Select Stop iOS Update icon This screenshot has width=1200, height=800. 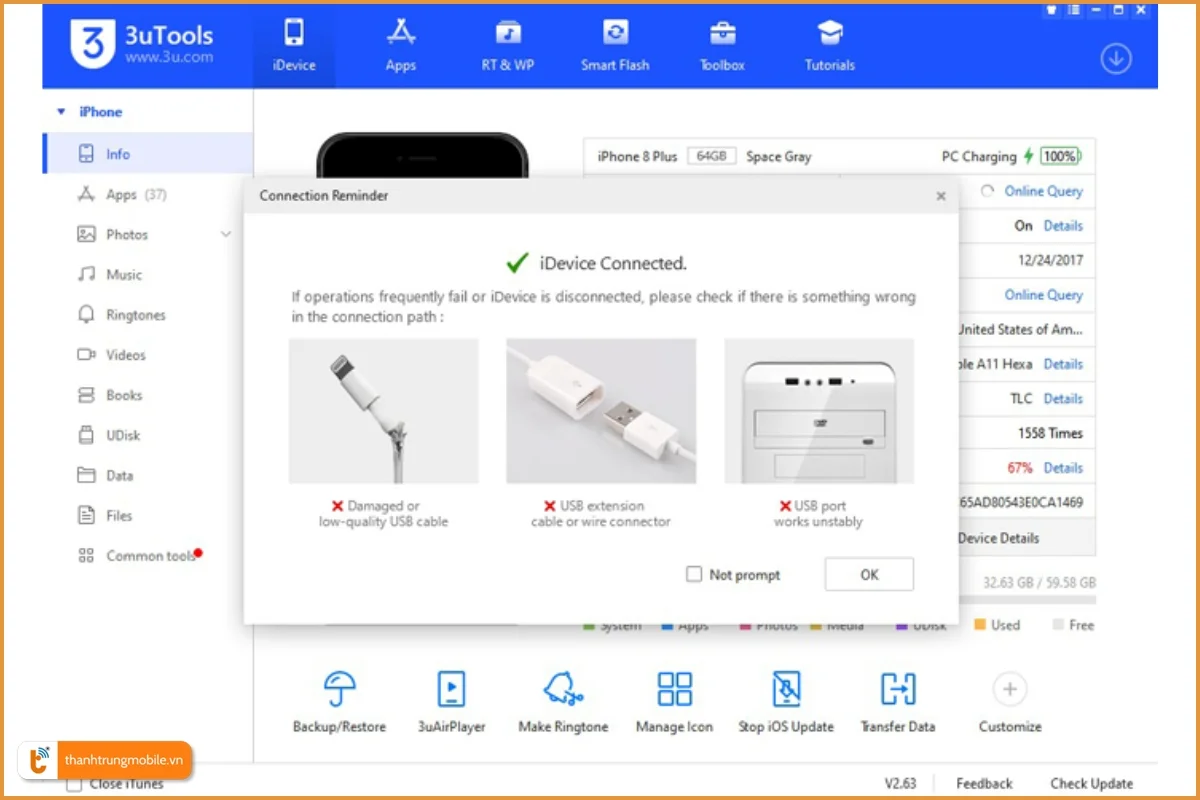coord(786,690)
